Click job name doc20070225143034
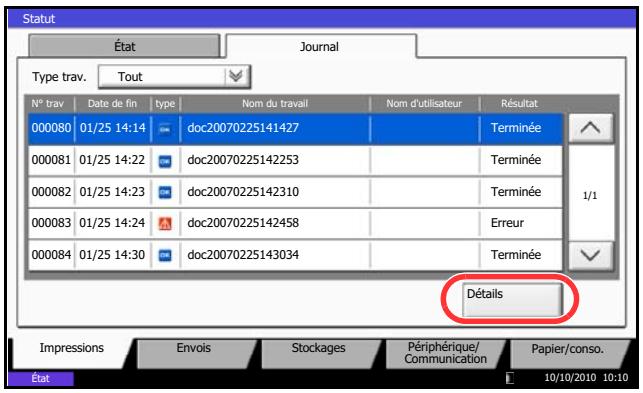 (x=243, y=255)
